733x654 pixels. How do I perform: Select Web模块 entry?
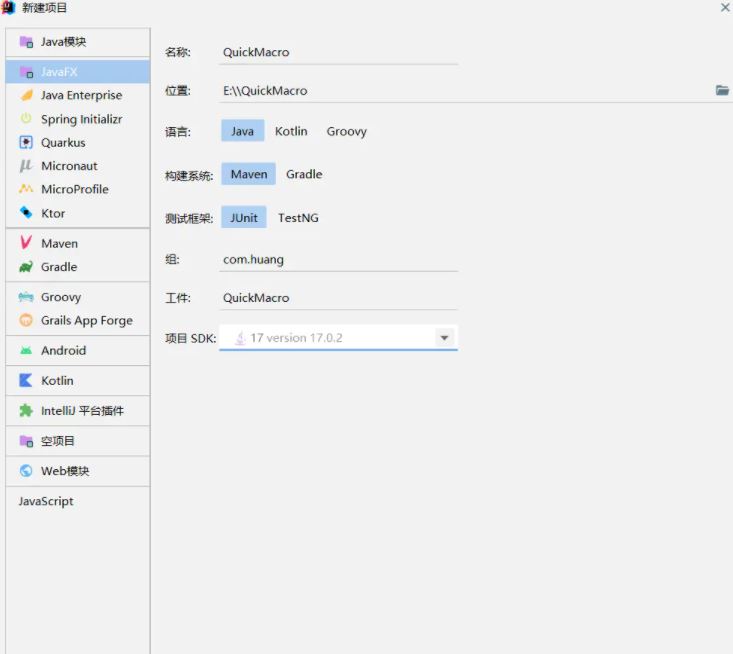(78, 471)
